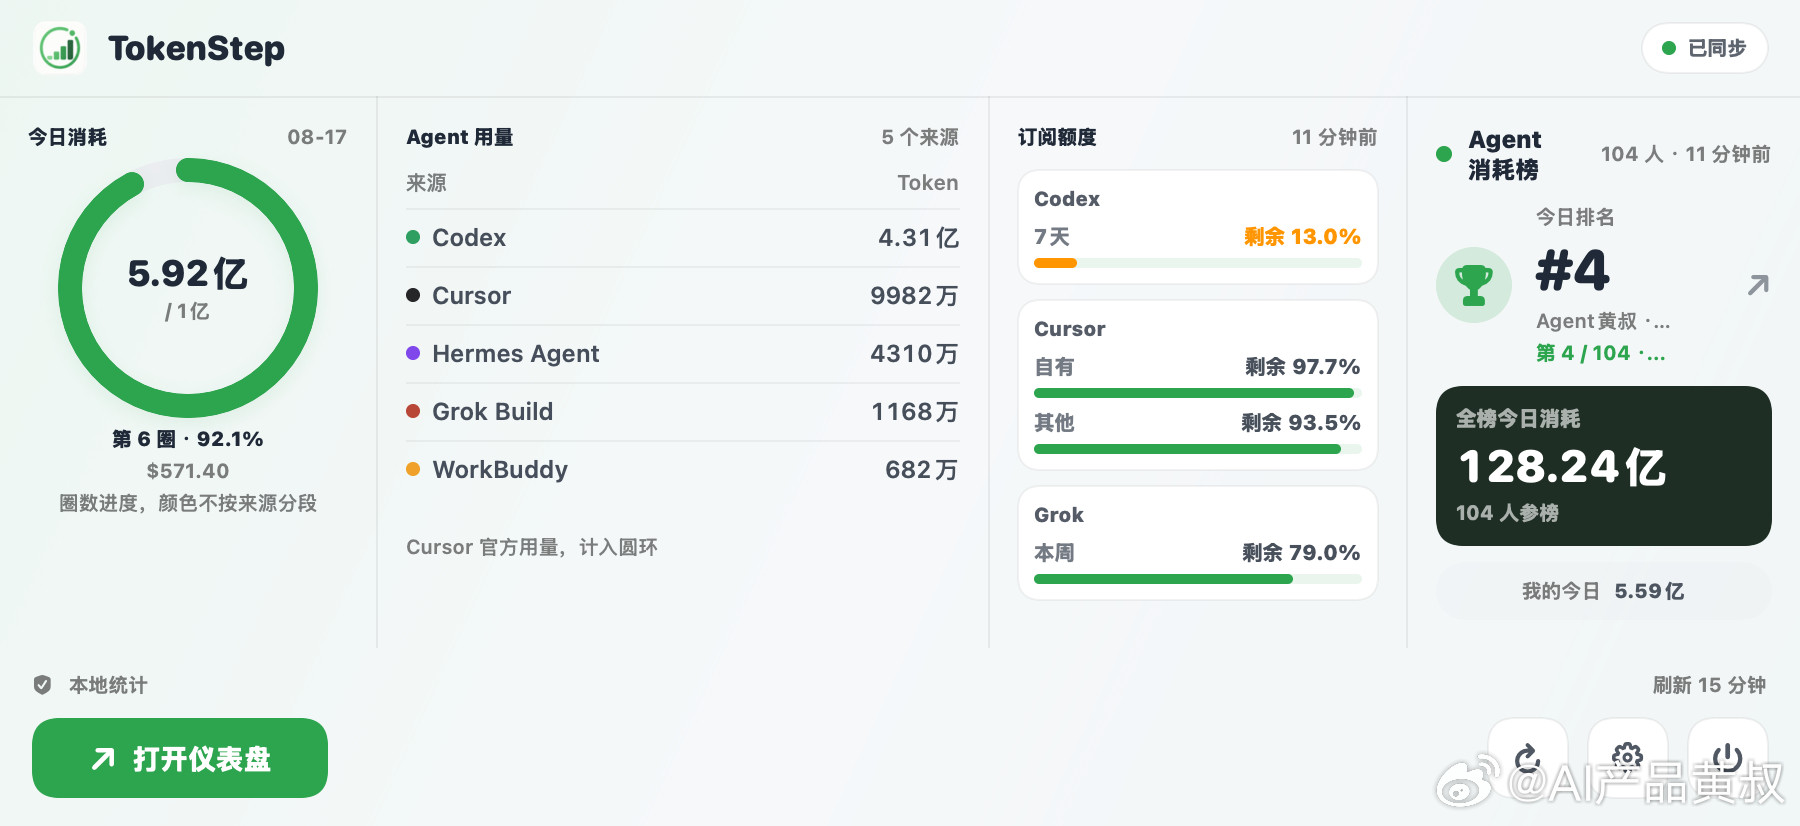Click Grok 本周 remaining progress bar

1198,579
